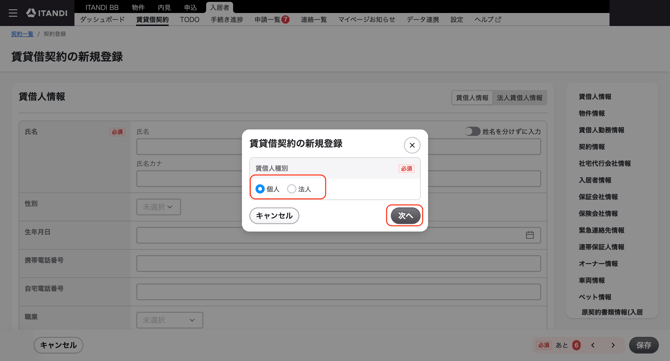
Task: Open ヘルプ external link
Action: tap(488, 20)
